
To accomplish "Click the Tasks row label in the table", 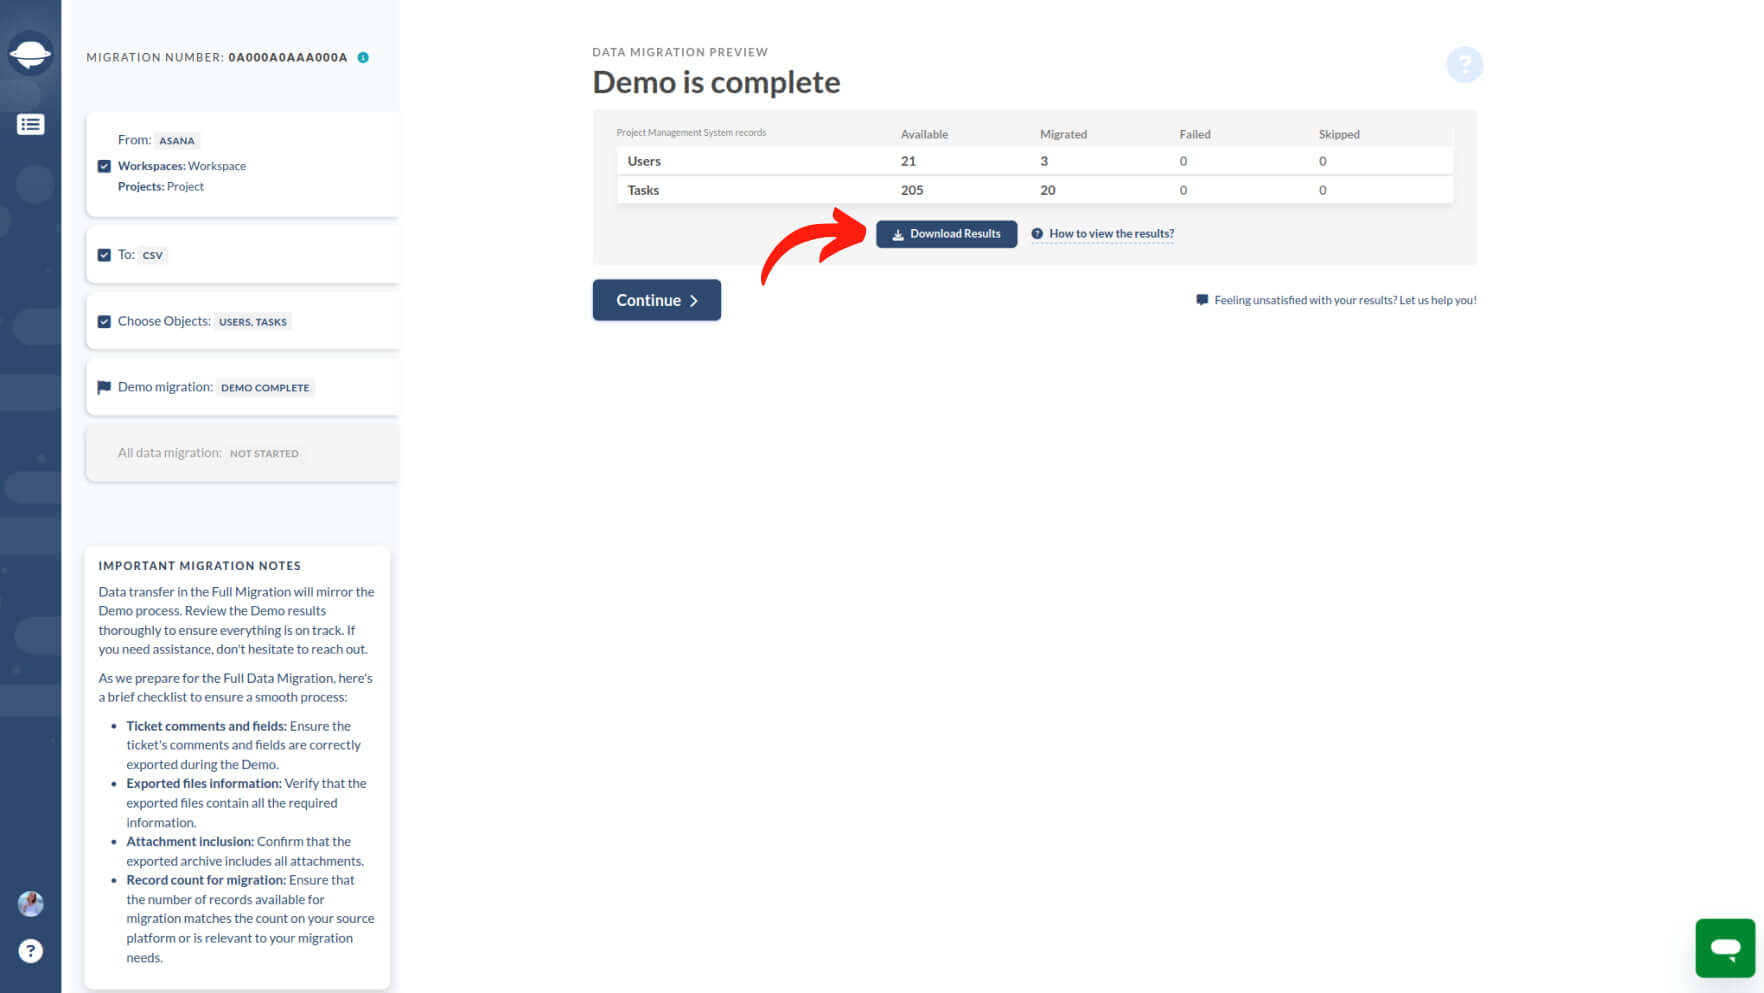I will click(x=643, y=190).
